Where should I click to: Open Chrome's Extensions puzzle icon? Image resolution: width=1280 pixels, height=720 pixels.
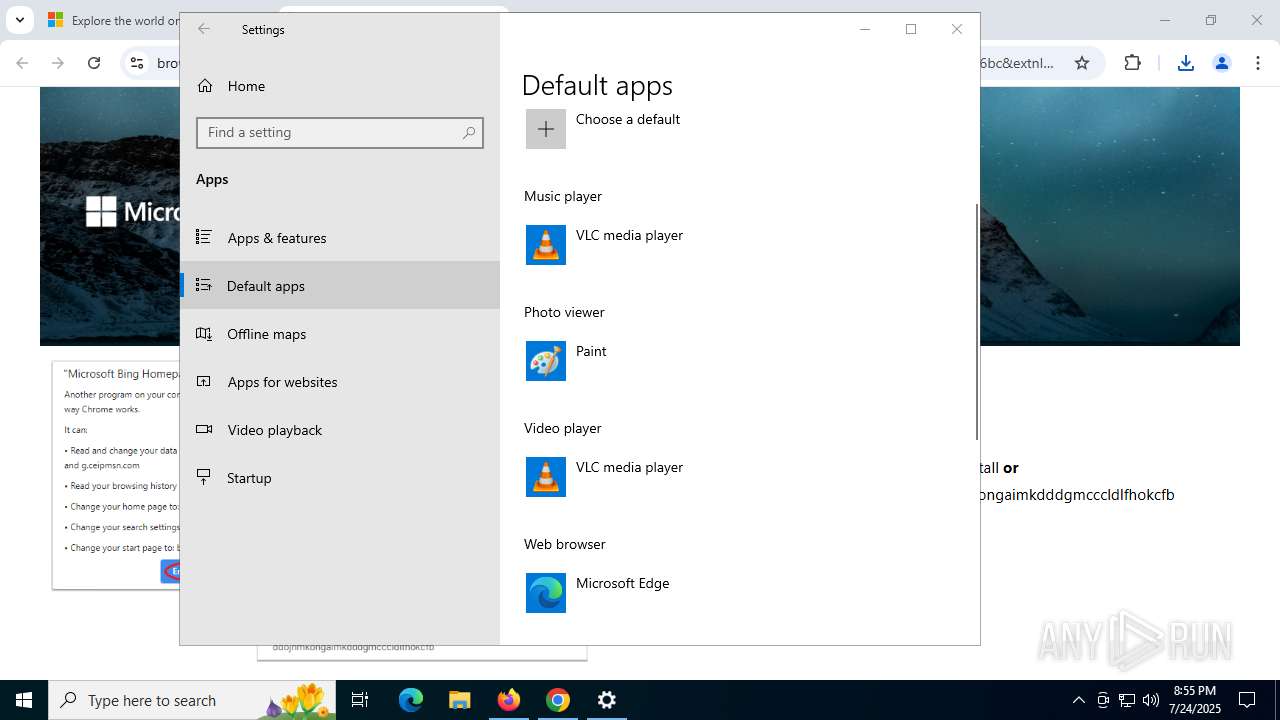click(1132, 63)
